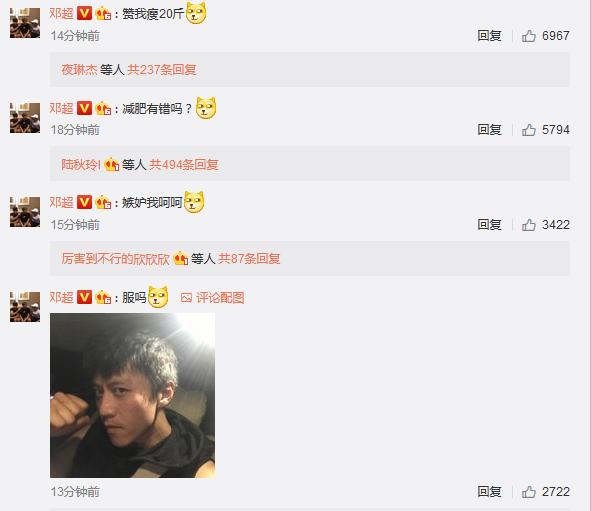Open the selfie photo attached to comment

pyautogui.click(x=132, y=395)
